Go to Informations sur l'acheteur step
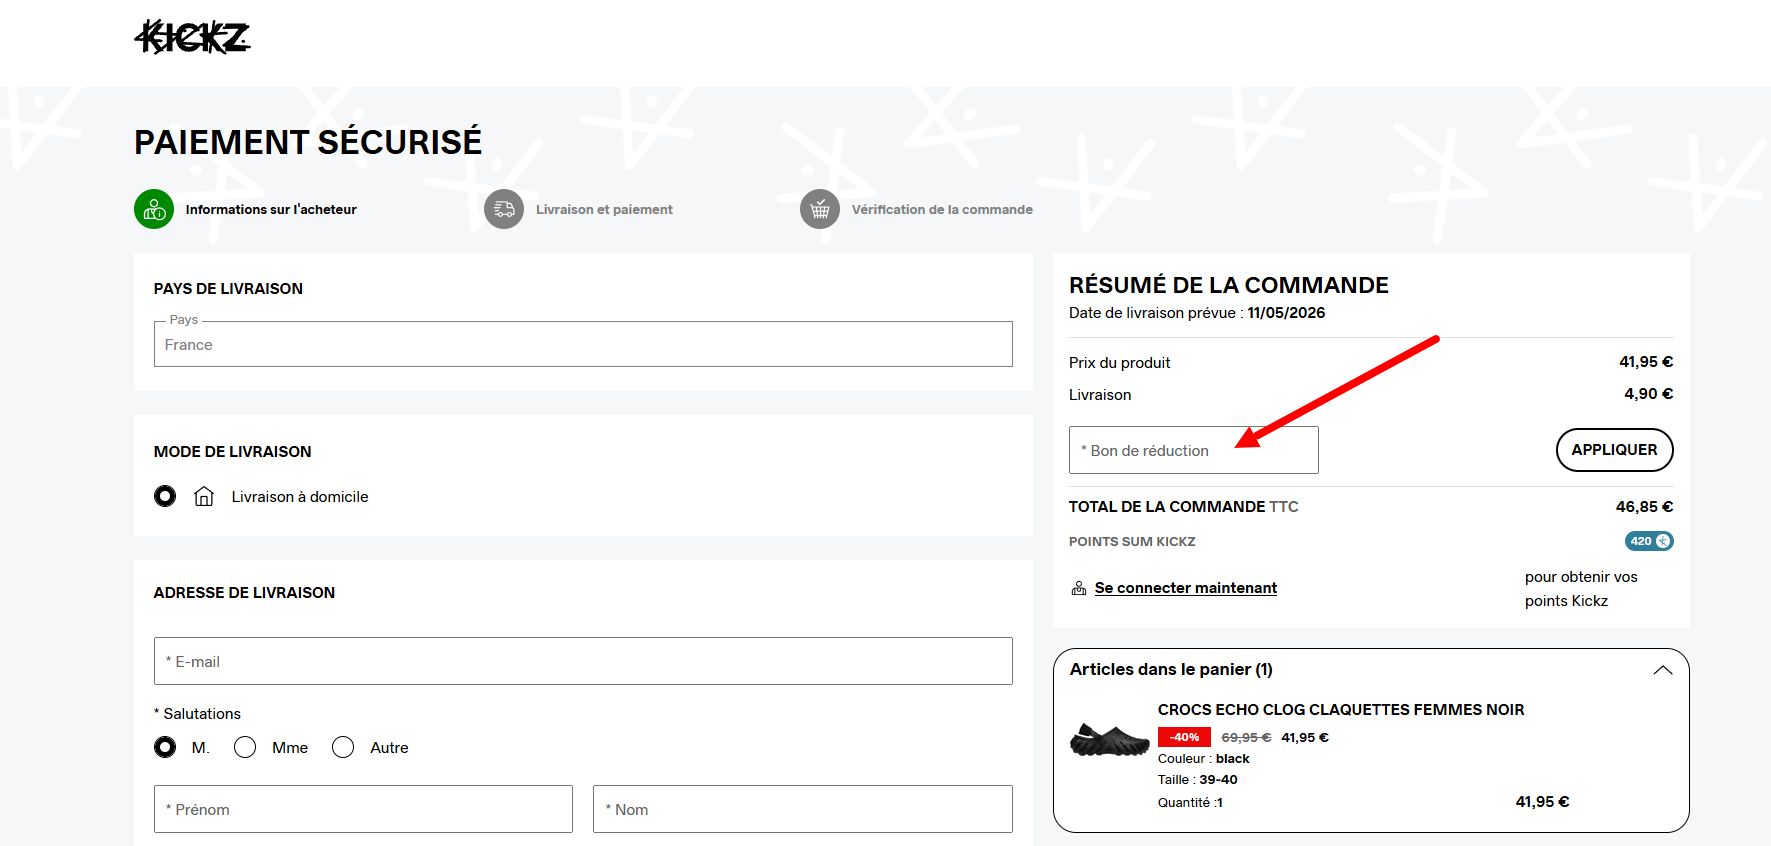 (271, 209)
